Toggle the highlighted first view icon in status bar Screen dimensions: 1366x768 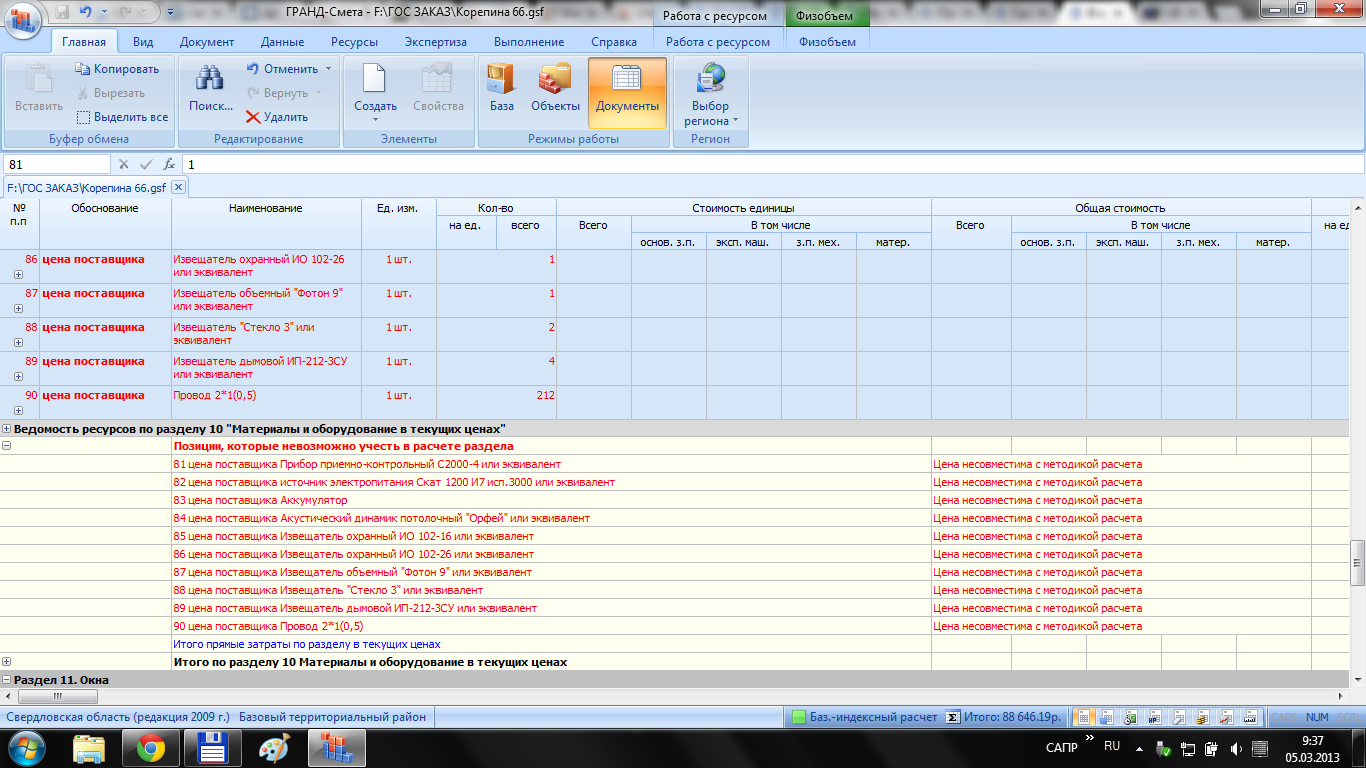tap(1082, 717)
